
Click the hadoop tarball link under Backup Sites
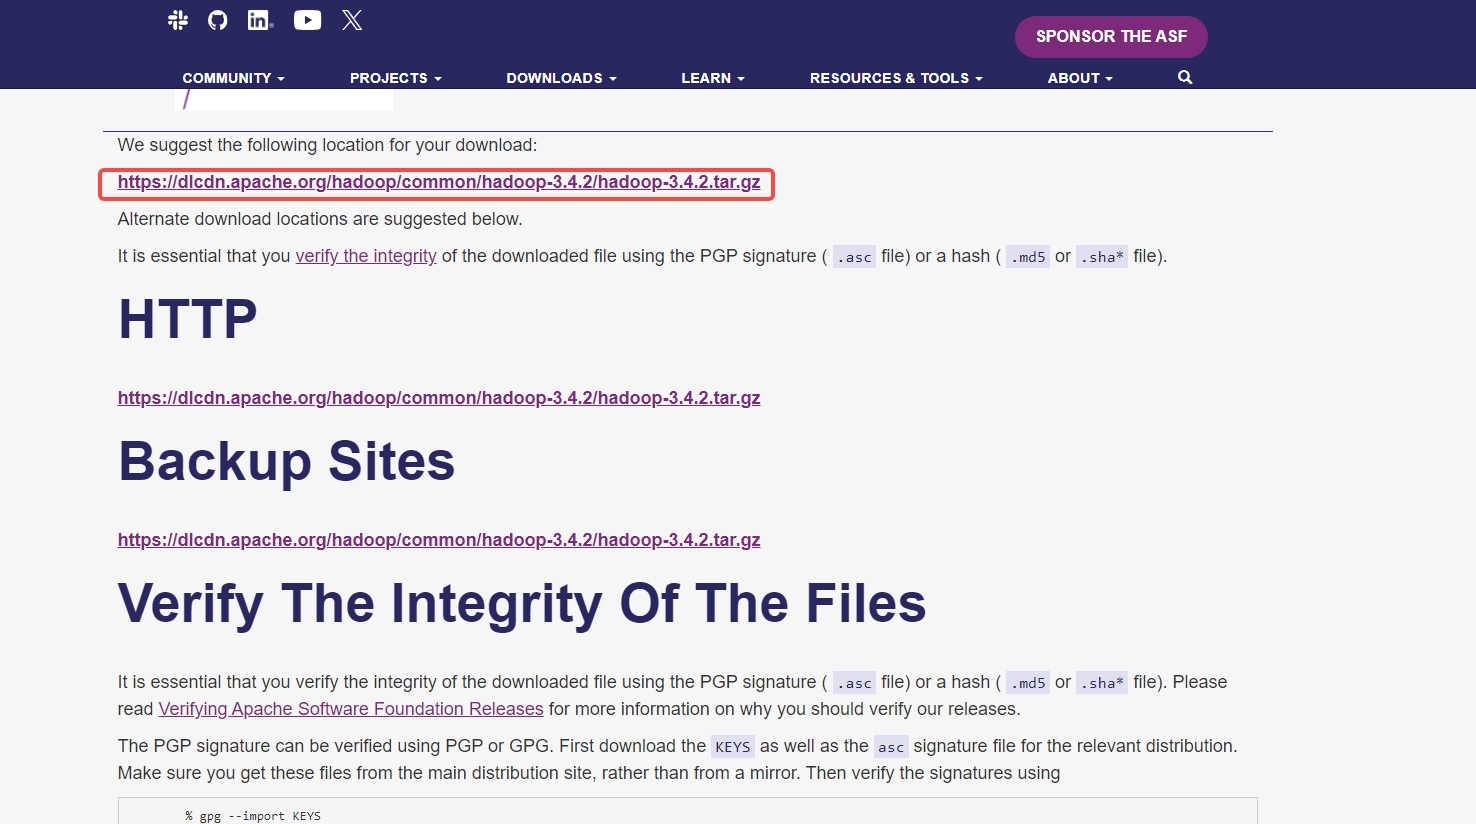(x=439, y=540)
